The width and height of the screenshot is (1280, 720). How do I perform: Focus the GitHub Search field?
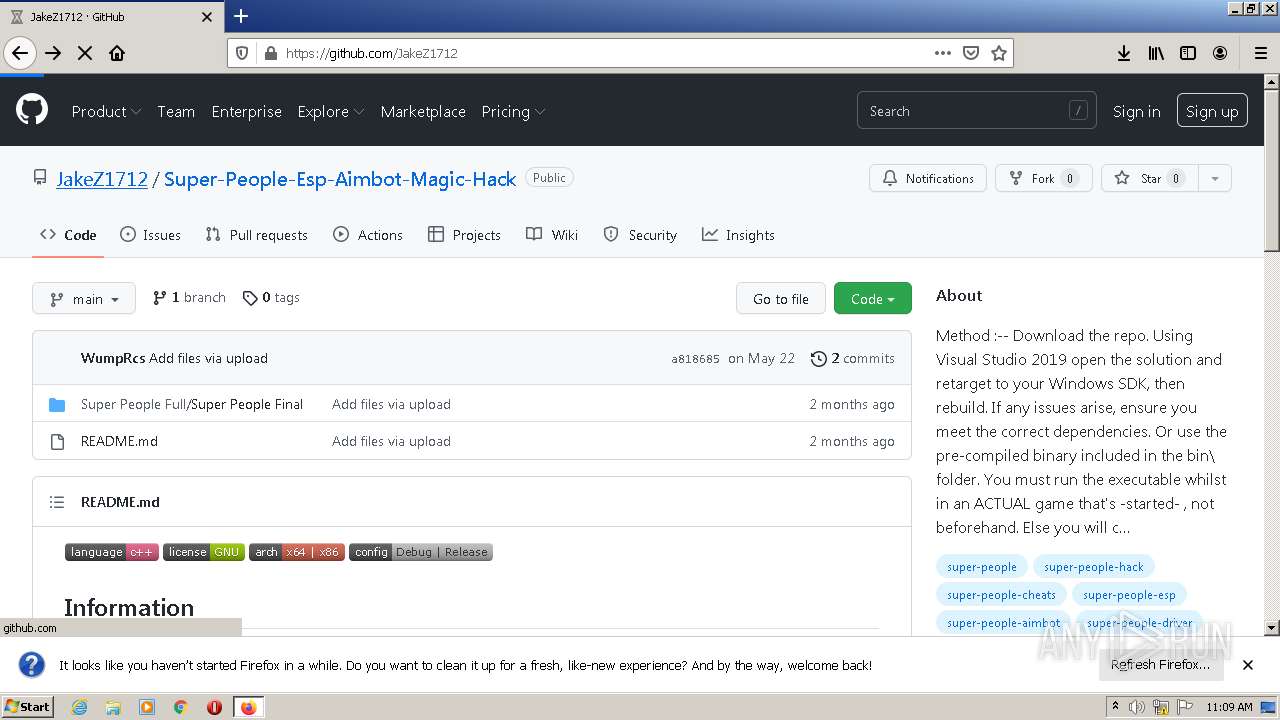click(976, 111)
